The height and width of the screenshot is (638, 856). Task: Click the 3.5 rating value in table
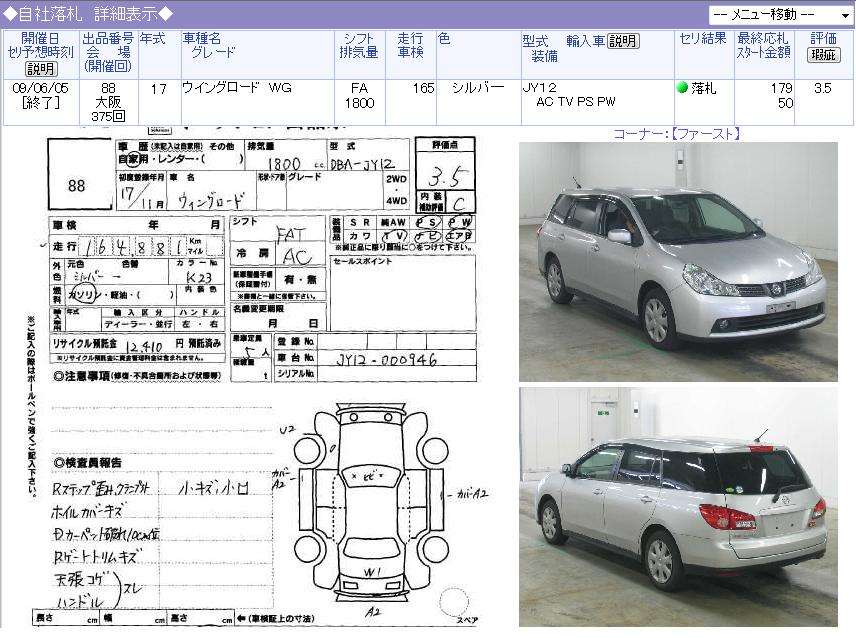tap(822, 88)
